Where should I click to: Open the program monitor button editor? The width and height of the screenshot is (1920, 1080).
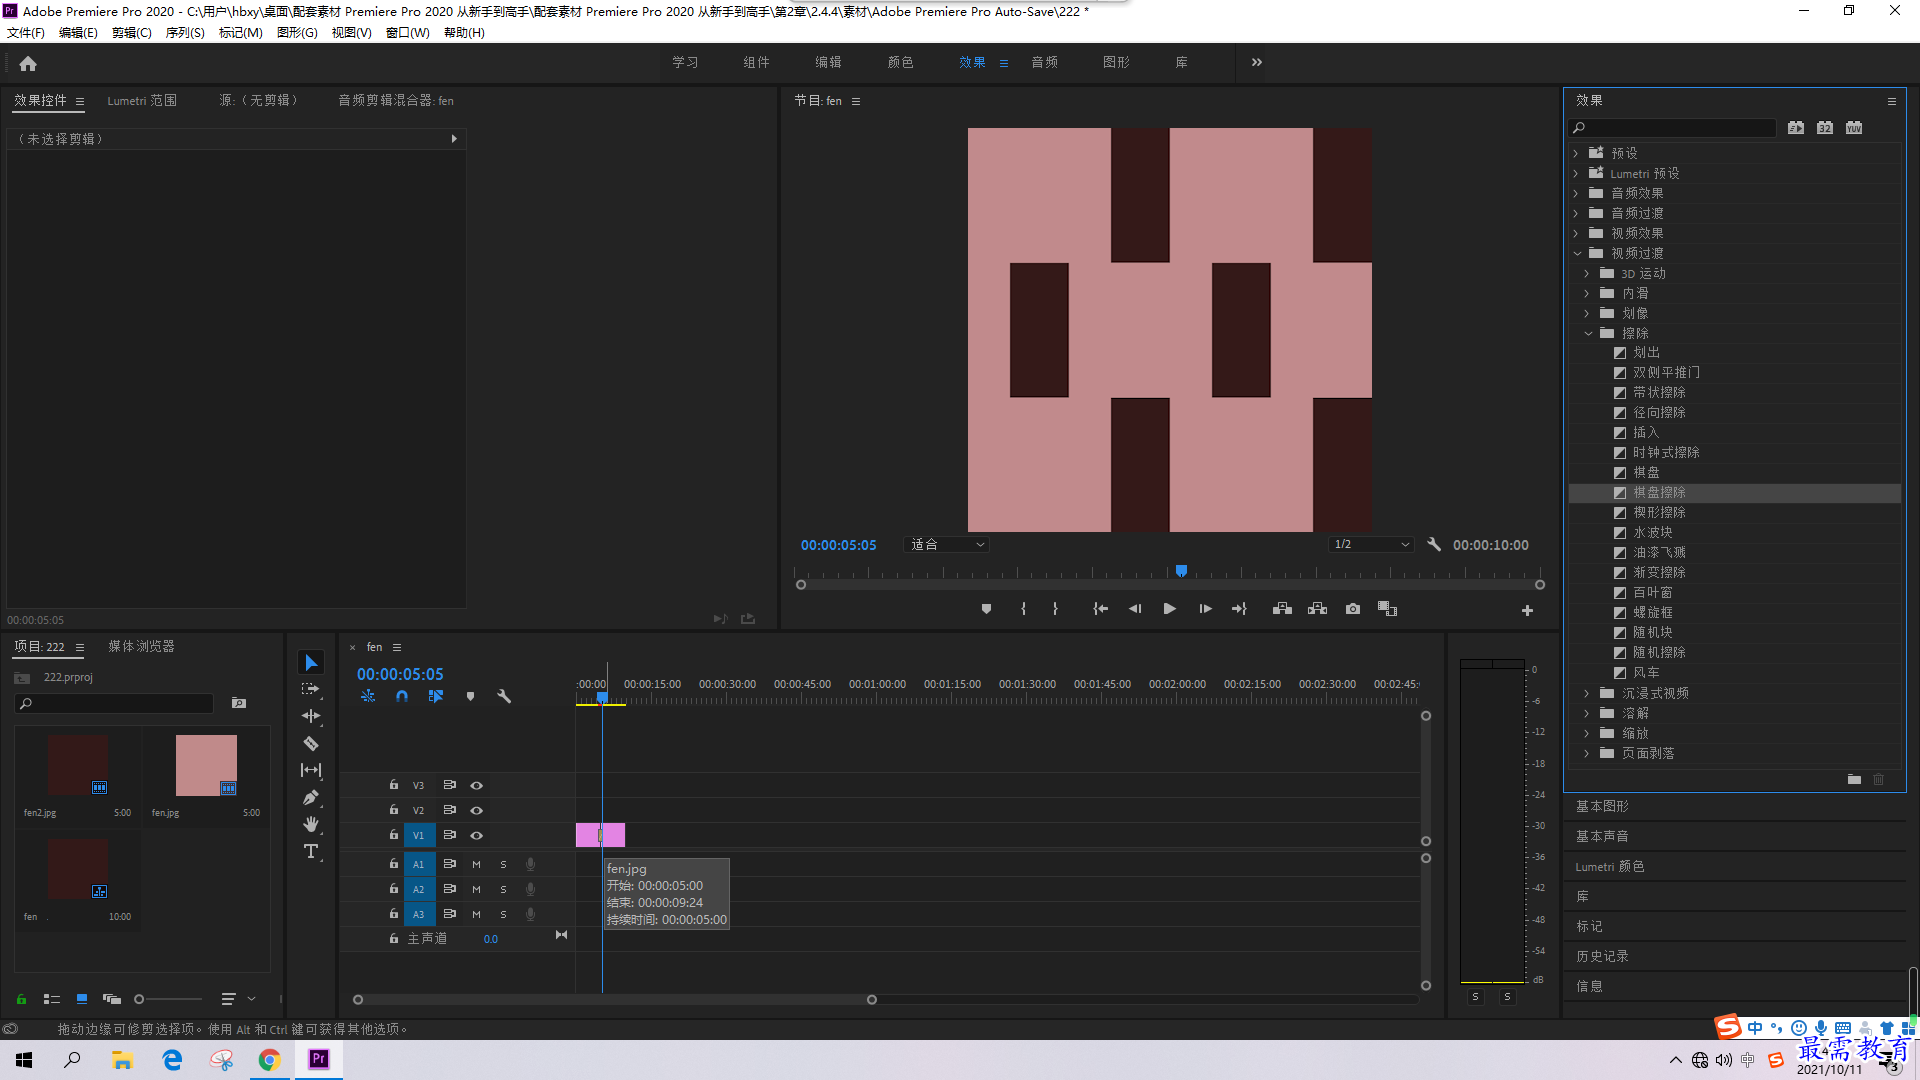pyautogui.click(x=1527, y=610)
